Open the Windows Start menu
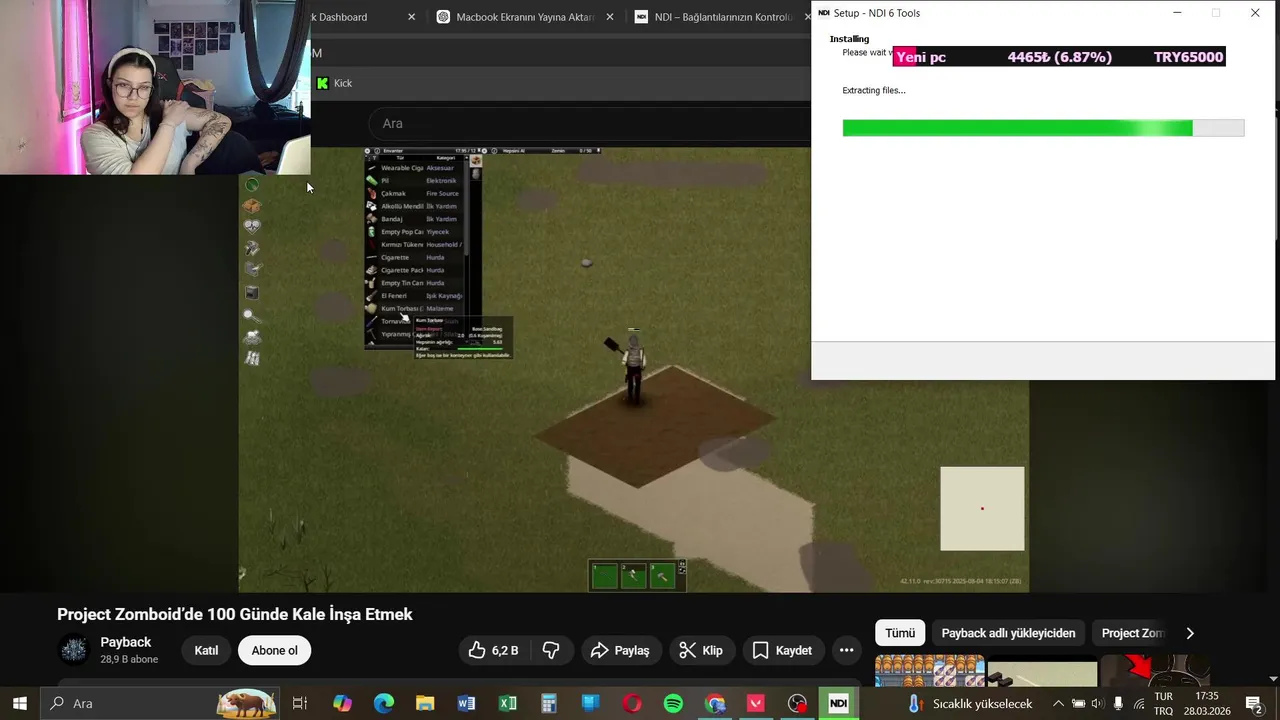This screenshot has width=1280, height=720. tap(19, 703)
